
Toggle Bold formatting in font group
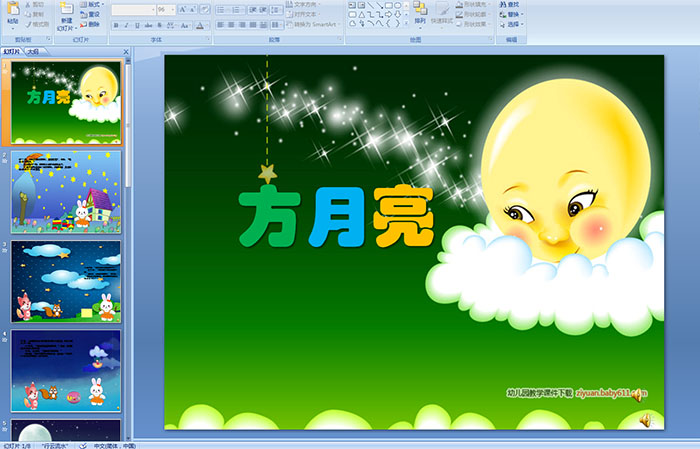[x=116, y=25]
